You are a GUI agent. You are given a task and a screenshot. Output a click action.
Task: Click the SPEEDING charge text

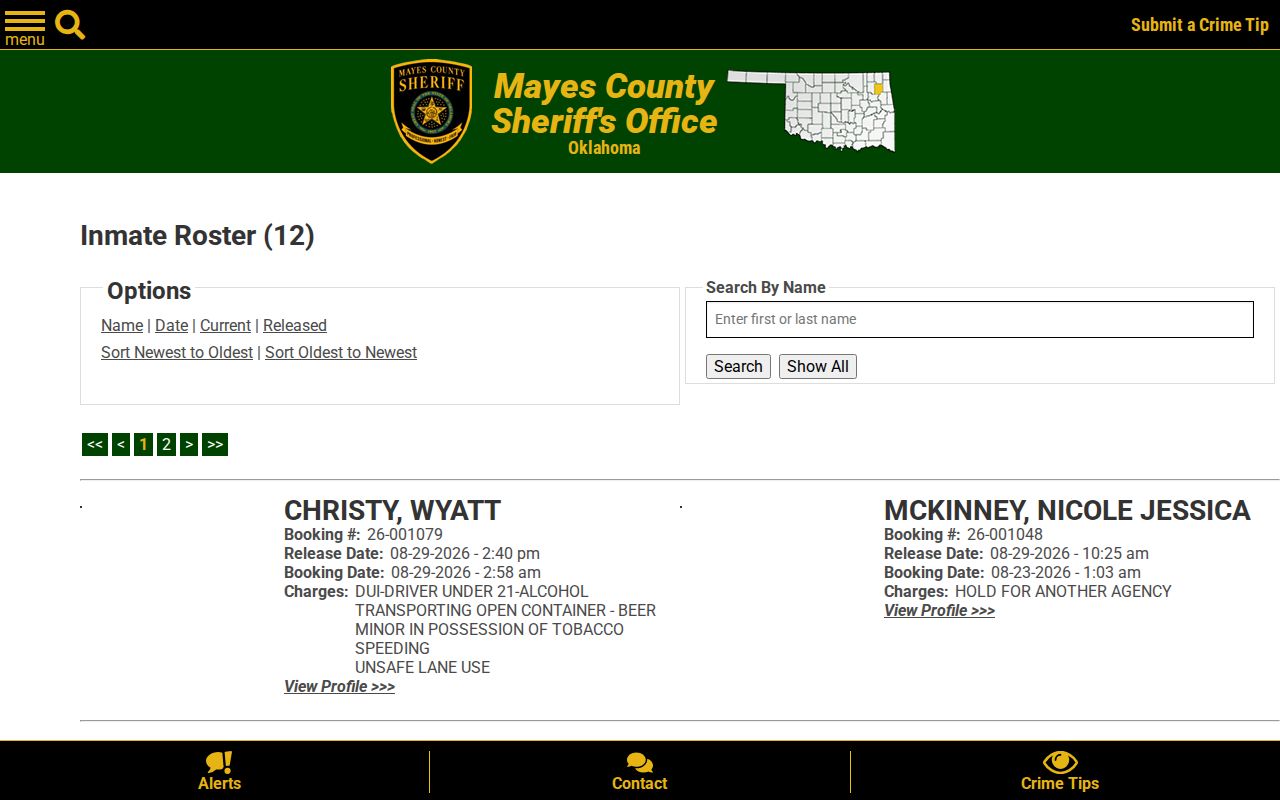pos(392,648)
